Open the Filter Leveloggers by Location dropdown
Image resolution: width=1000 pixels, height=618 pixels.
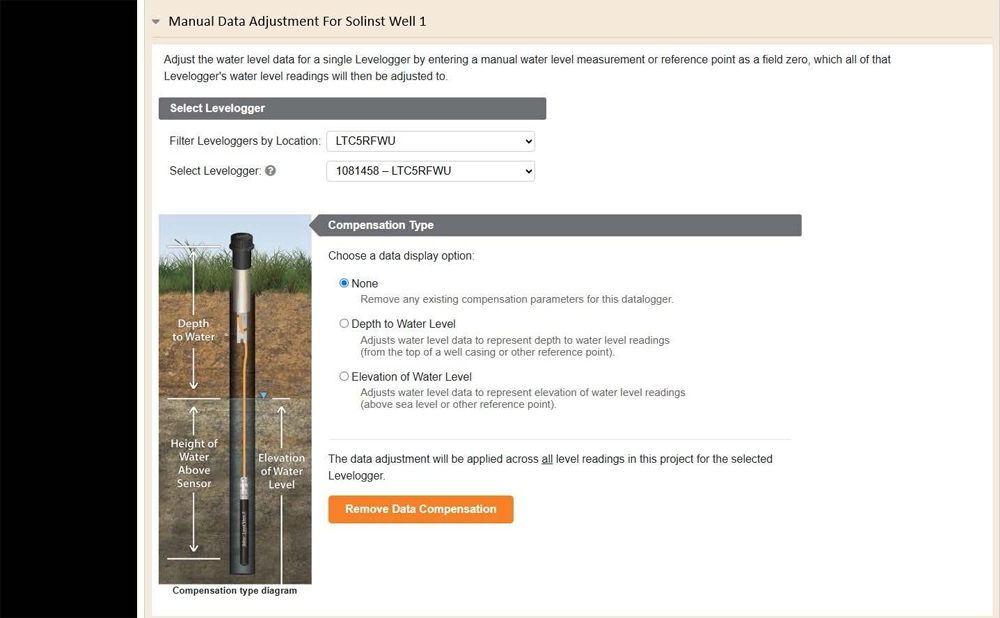click(430, 141)
